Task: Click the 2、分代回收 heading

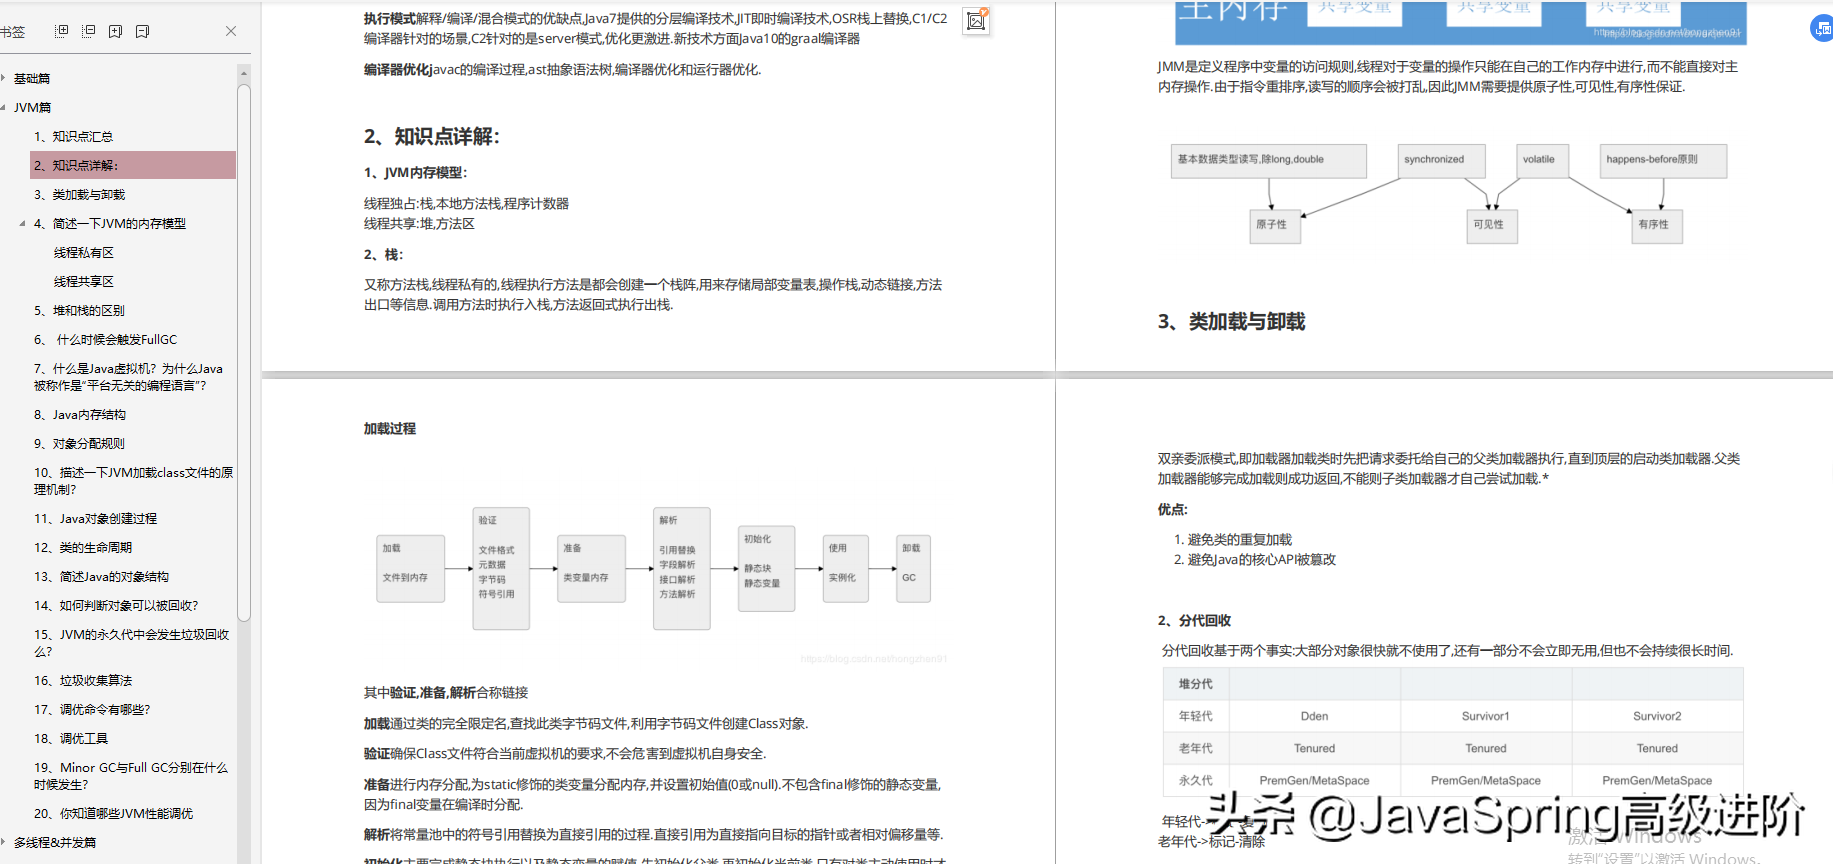Action: (x=1195, y=621)
